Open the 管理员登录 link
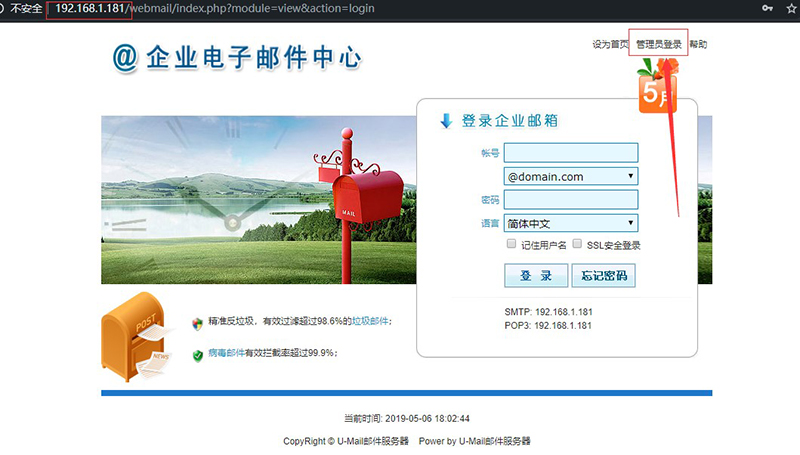800x455 pixels. pyautogui.click(x=658, y=45)
